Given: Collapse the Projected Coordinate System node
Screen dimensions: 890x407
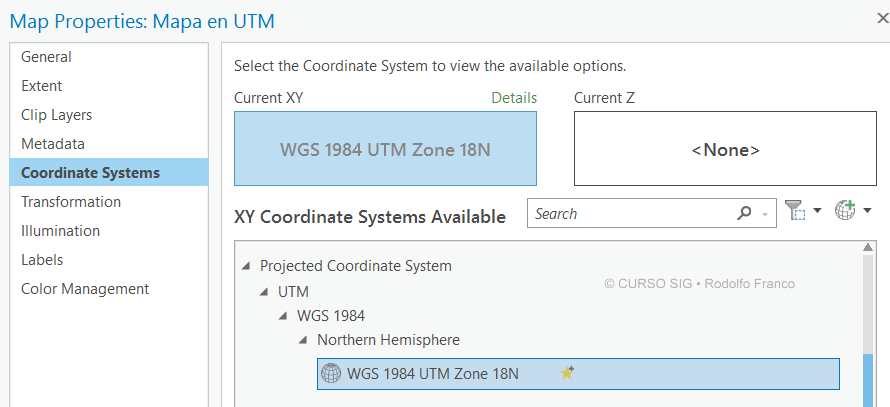Looking at the screenshot, I should point(246,266).
